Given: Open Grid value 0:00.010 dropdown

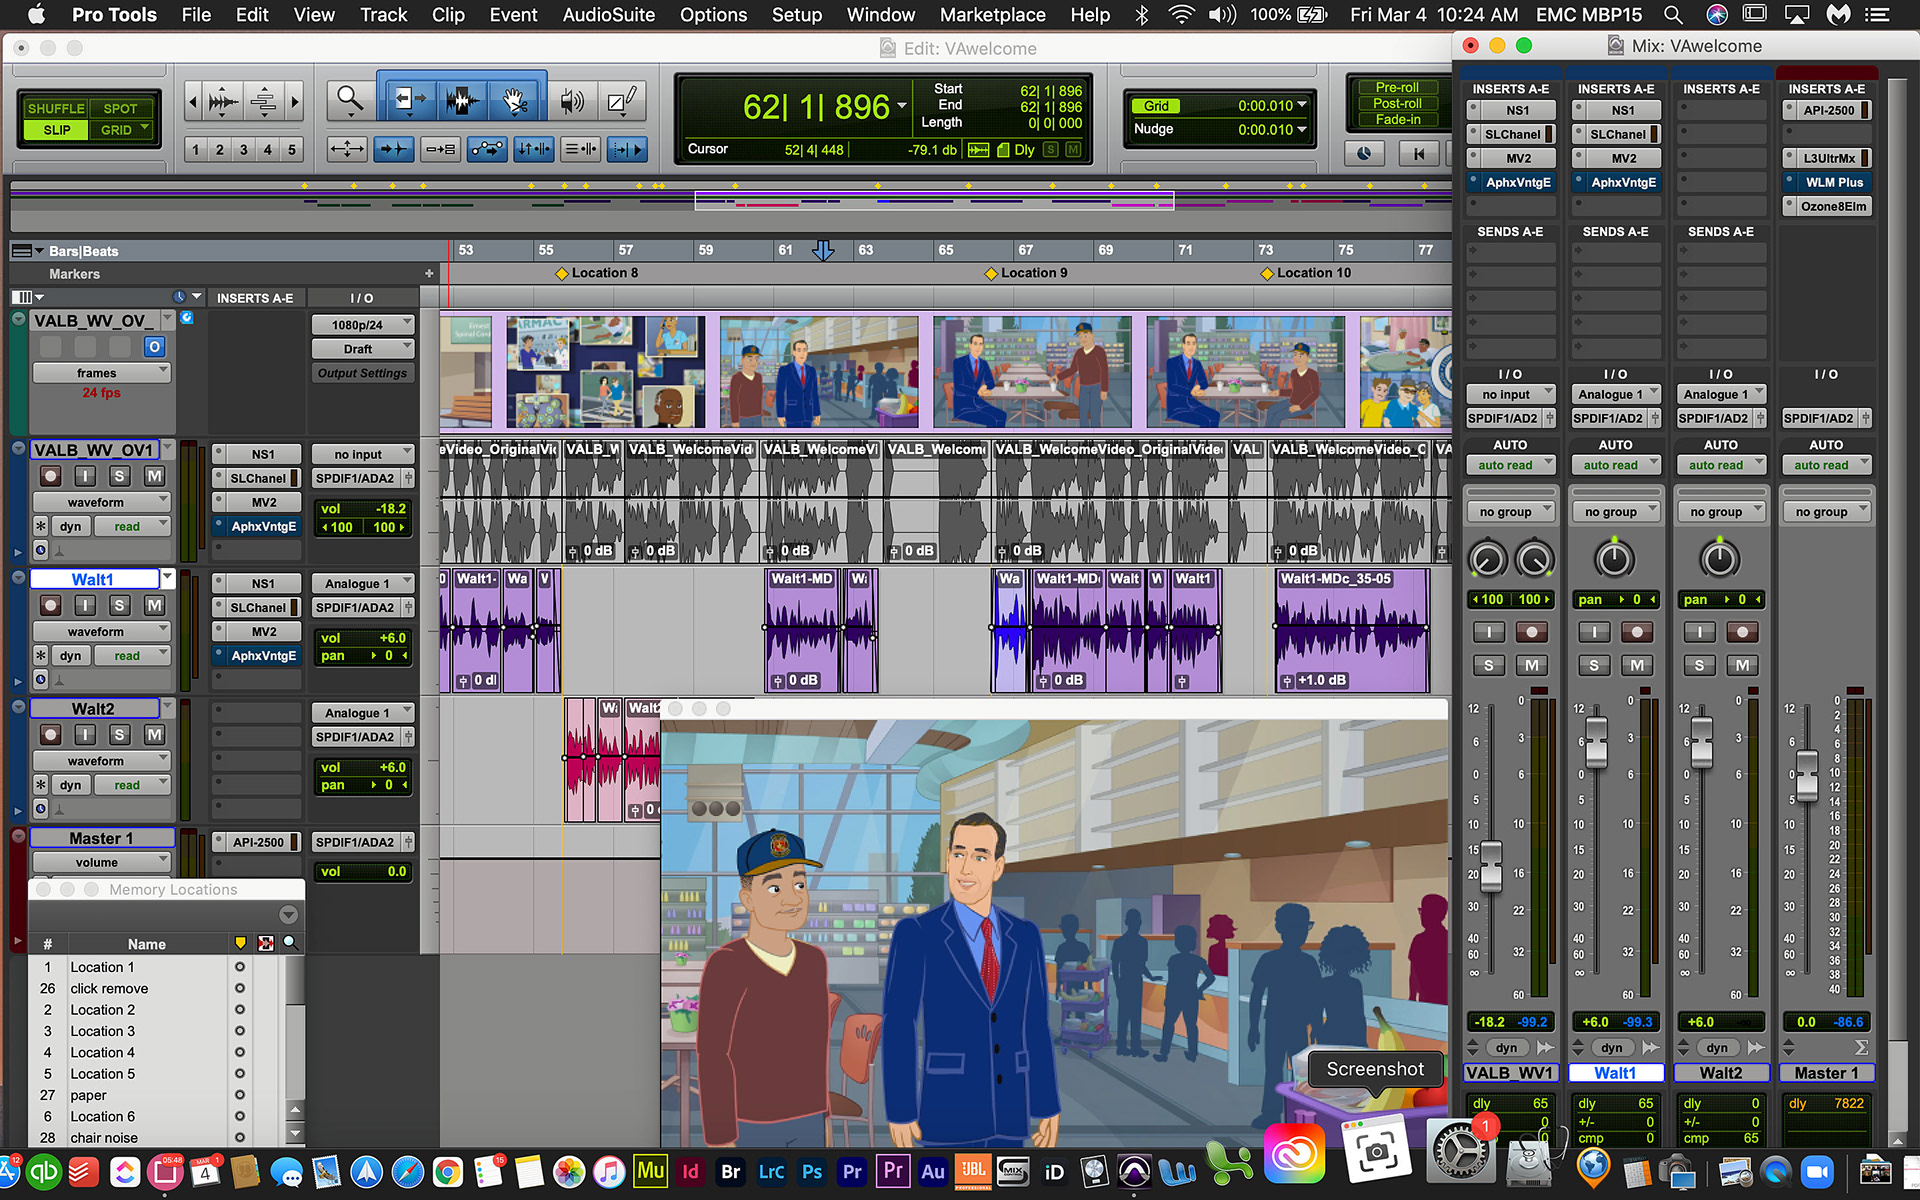Looking at the screenshot, I should 1302,105.
